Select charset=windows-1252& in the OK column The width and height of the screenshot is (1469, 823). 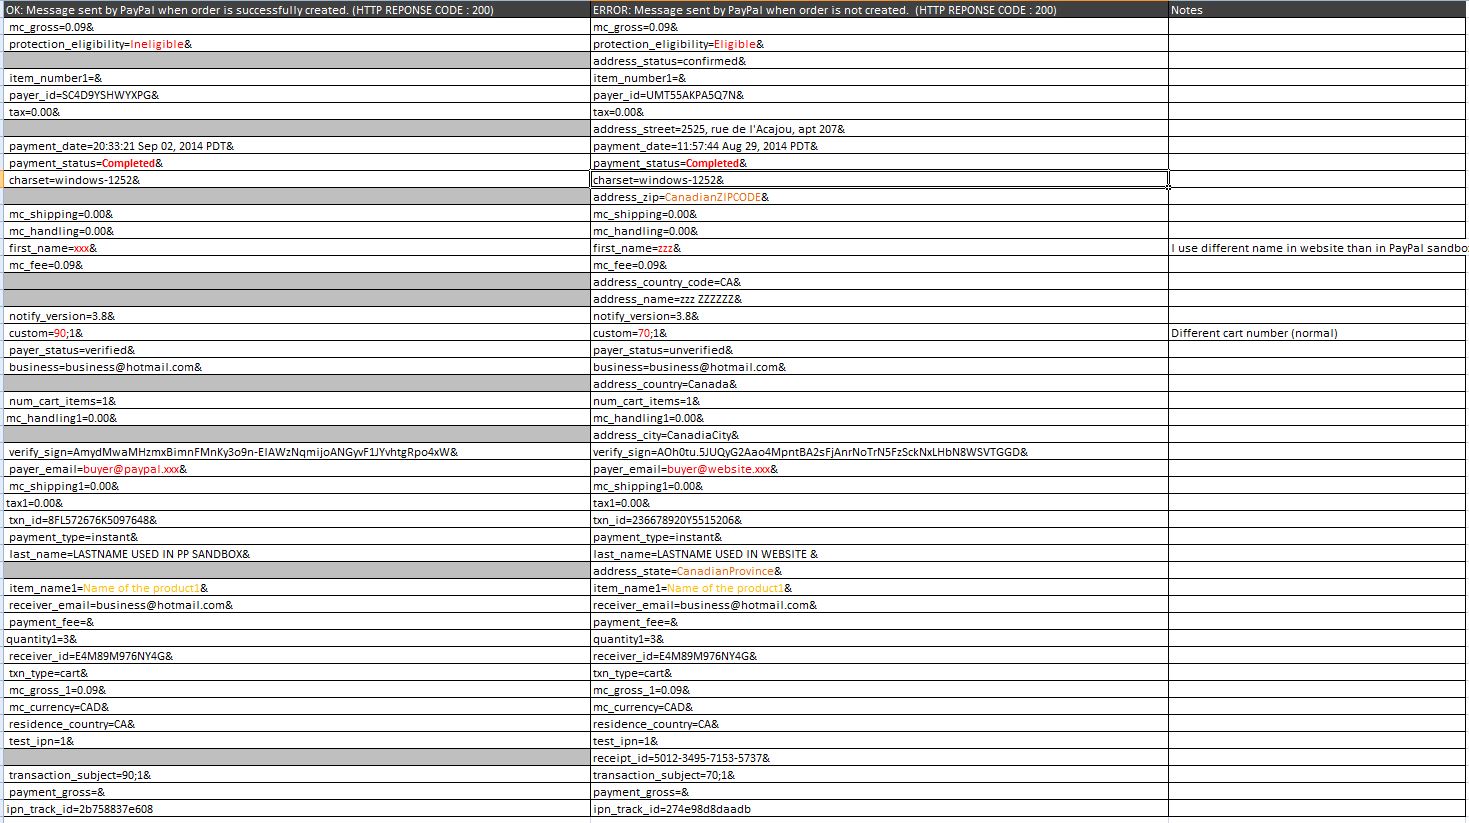(x=297, y=180)
